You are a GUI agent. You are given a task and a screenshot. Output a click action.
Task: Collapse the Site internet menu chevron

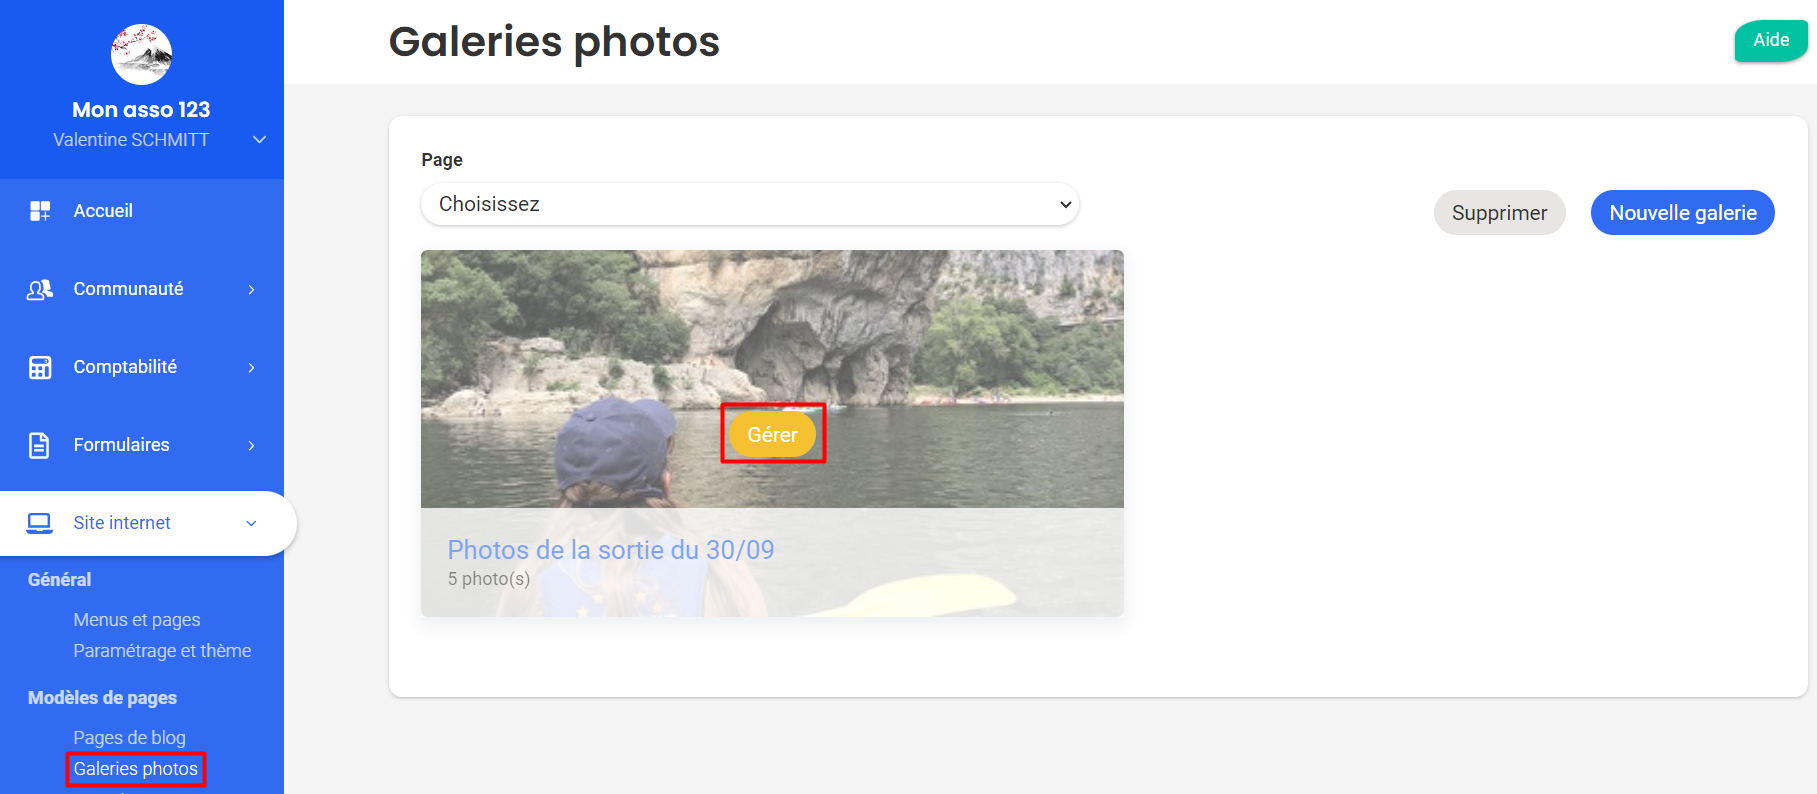251,523
